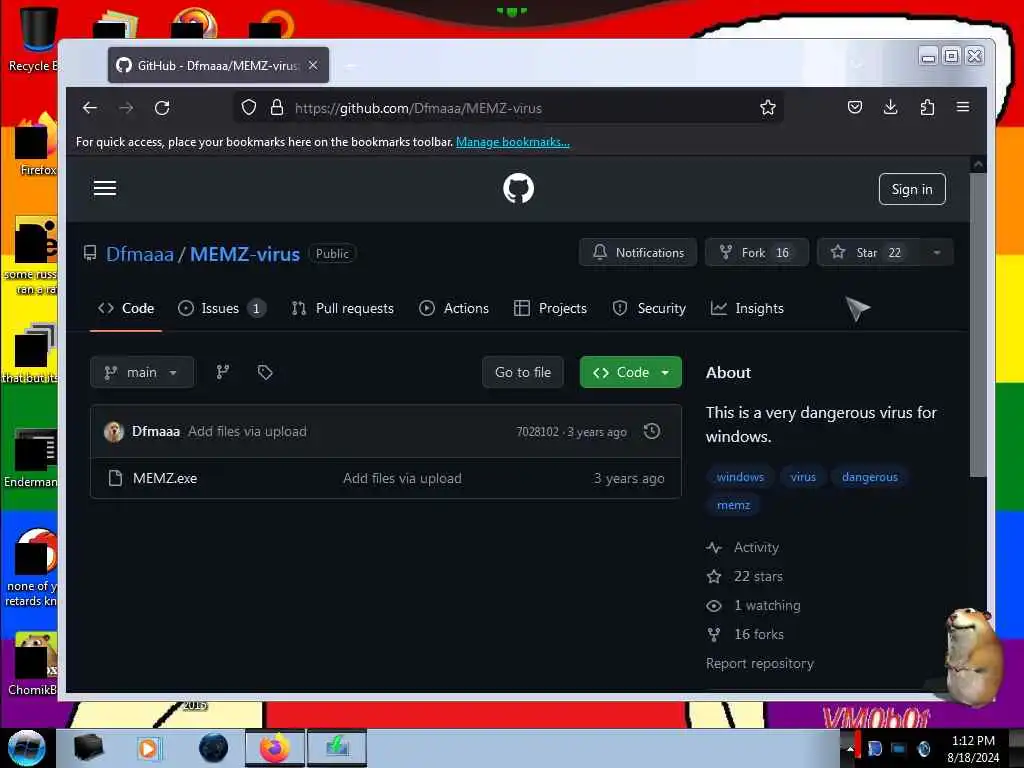
Task: Open commit history clock icon
Action: point(652,431)
